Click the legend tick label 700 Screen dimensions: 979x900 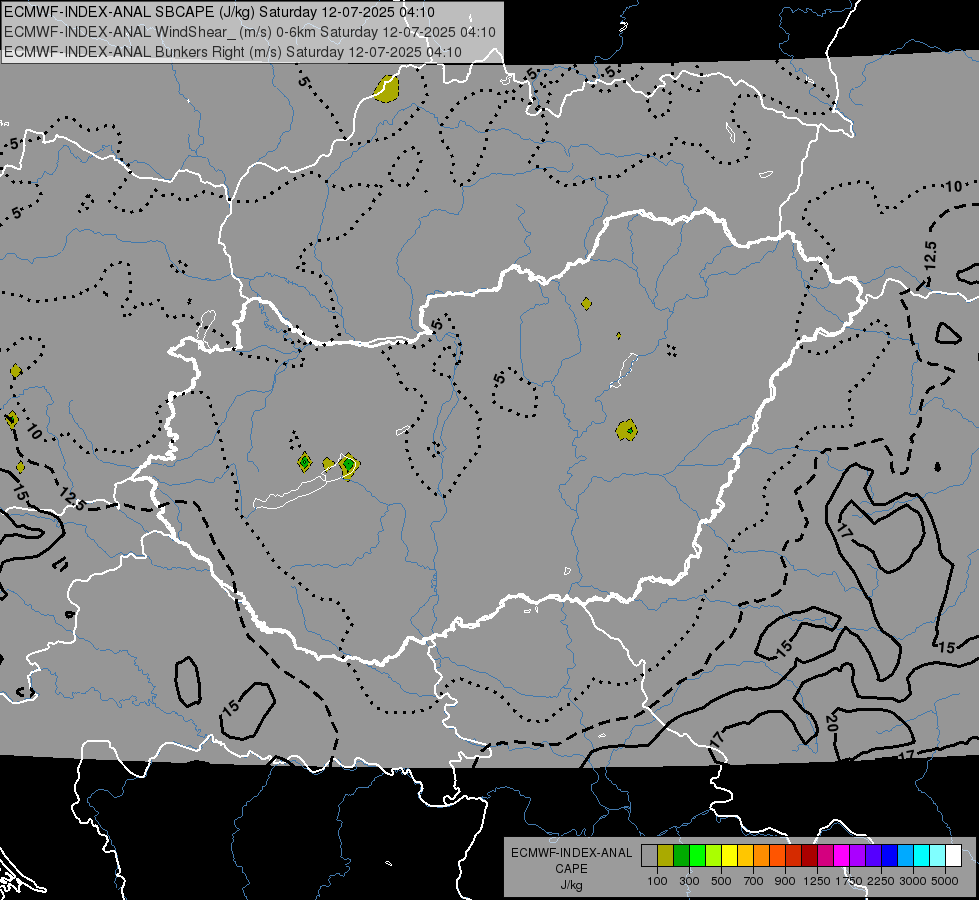(754, 881)
